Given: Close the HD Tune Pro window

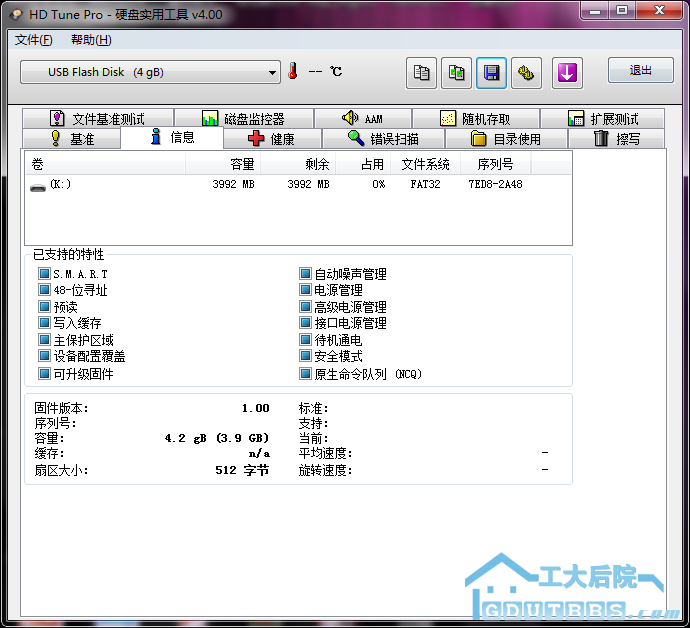Looking at the screenshot, I should pos(659,11).
